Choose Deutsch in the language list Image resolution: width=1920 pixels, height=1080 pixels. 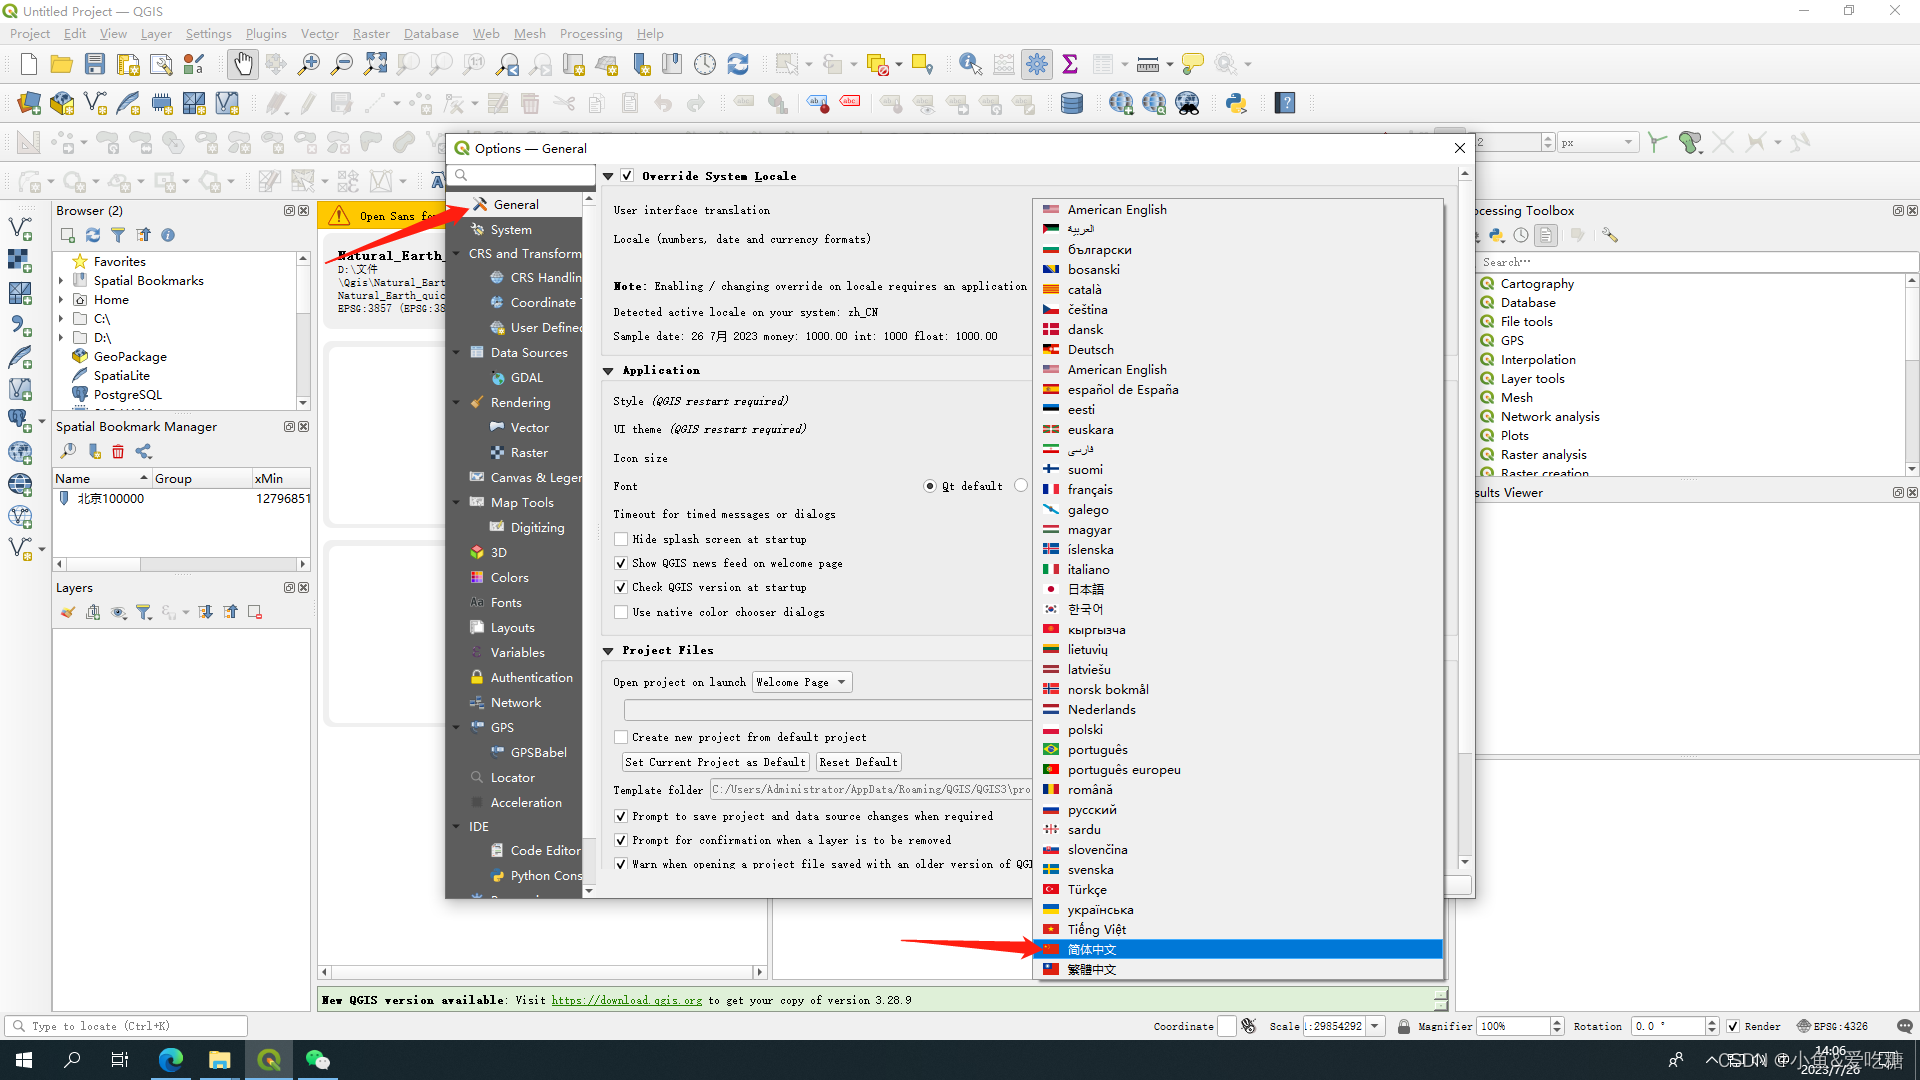pyautogui.click(x=1238, y=350)
